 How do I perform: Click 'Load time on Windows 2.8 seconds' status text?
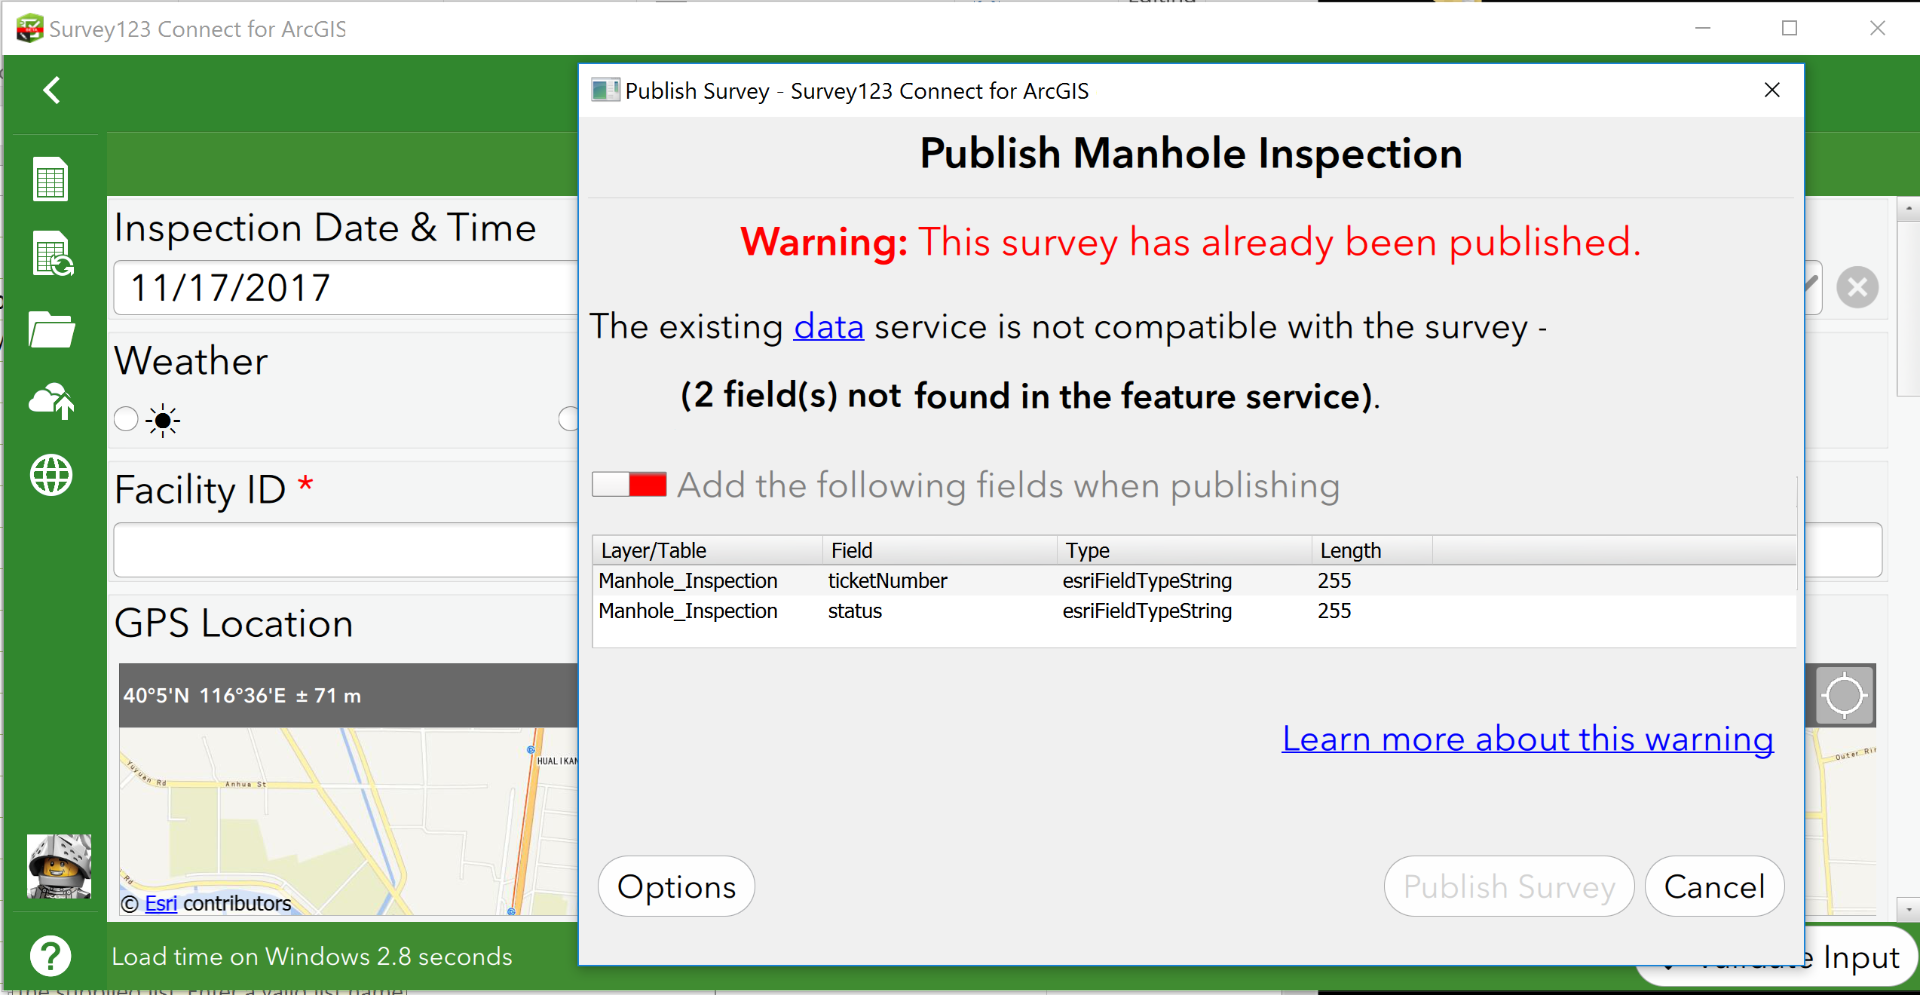(312, 957)
